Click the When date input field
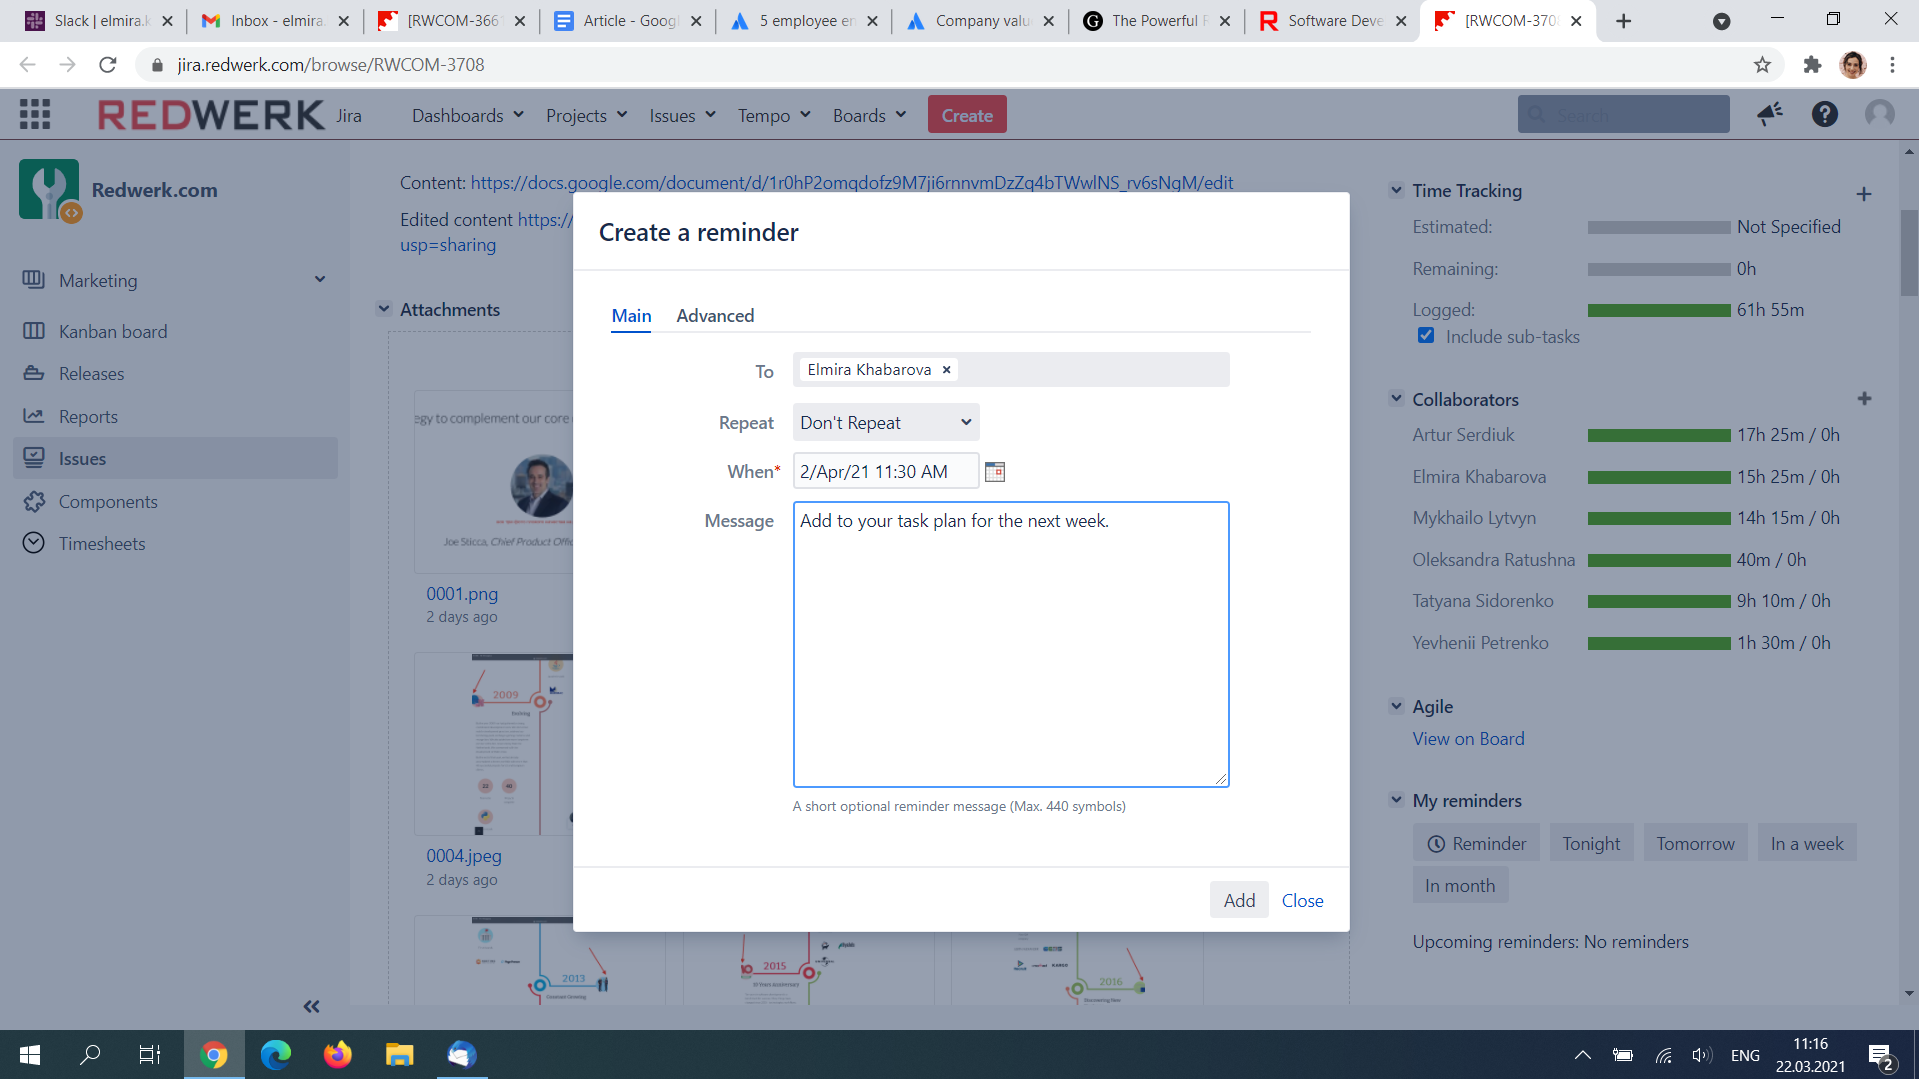Viewport: 1919px width, 1079px height. point(886,471)
